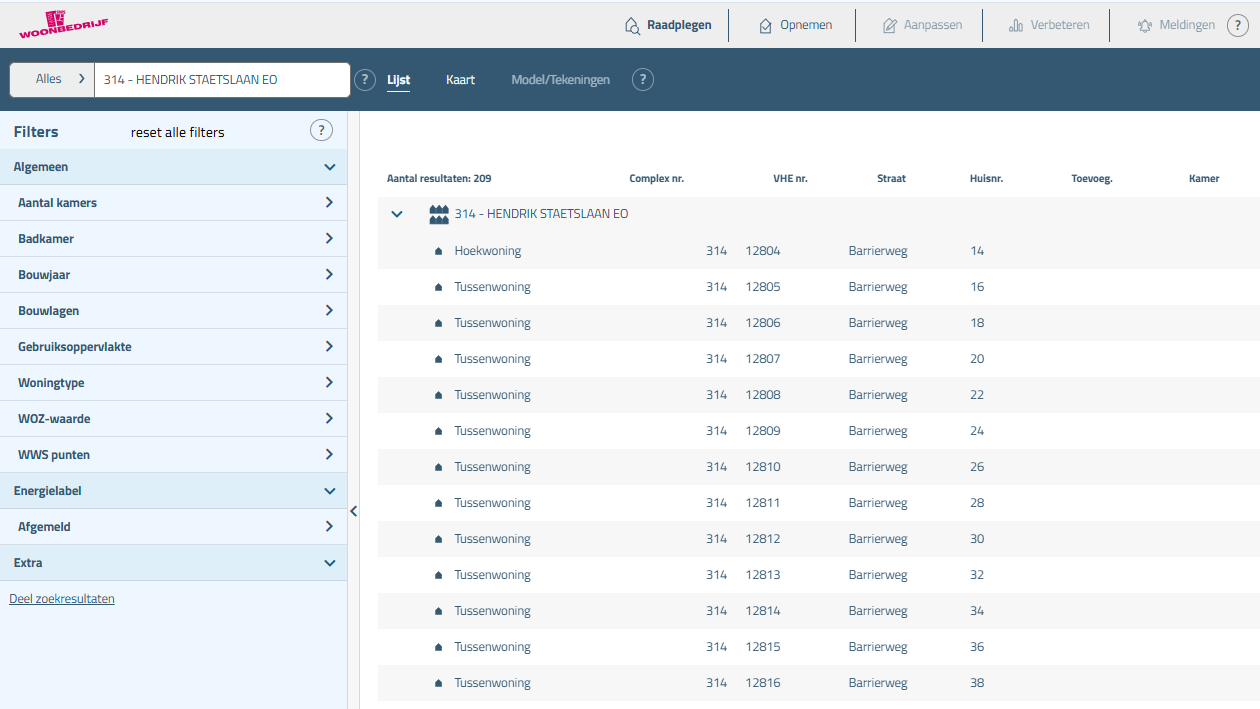
Task: Open the Raadplegen section
Action: [668, 25]
